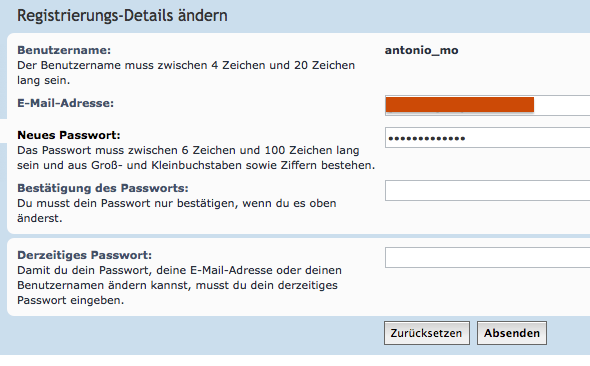Click the Derzeitiges Passwort label

pyautogui.click(x=85, y=255)
